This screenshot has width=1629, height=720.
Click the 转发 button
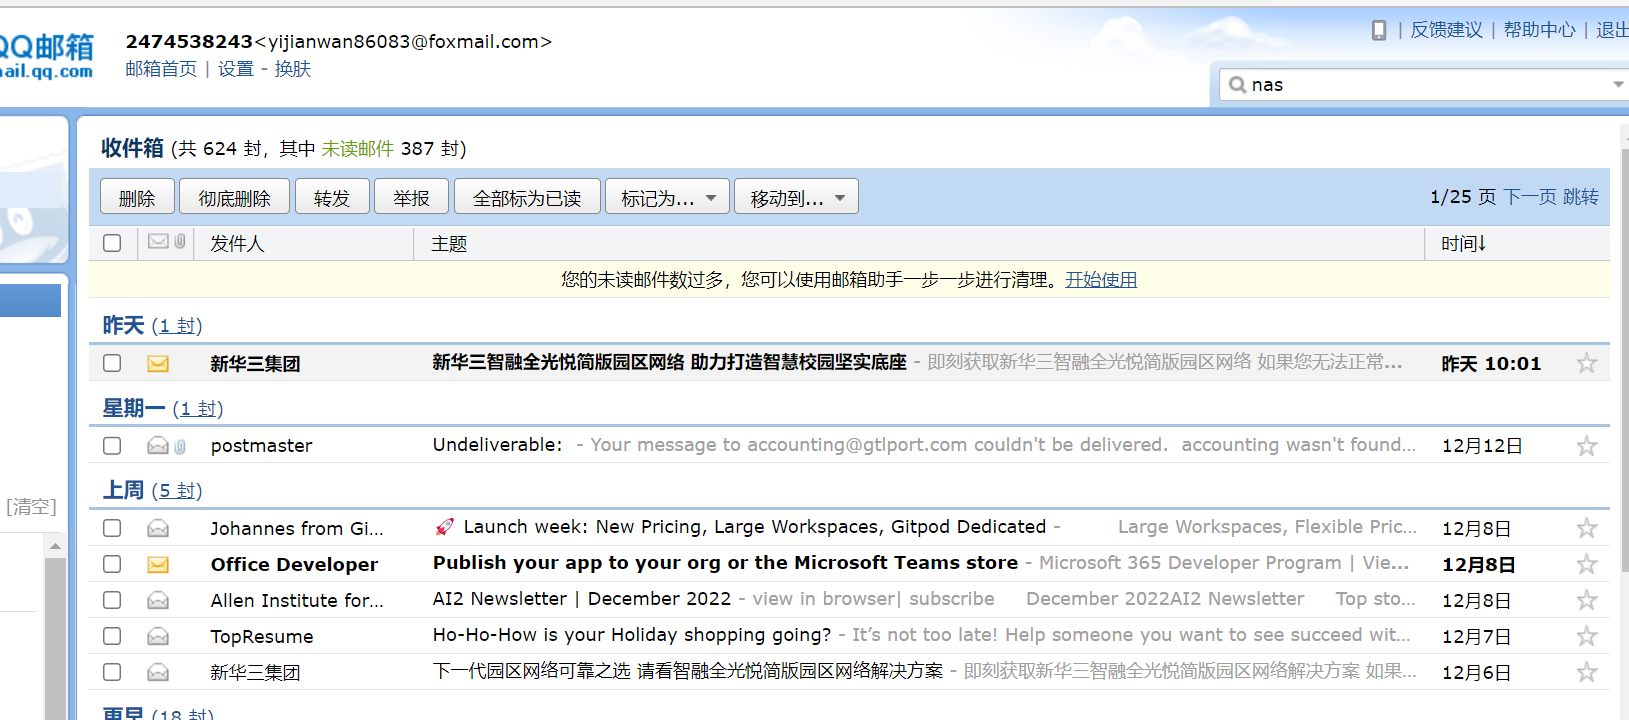(332, 197)
